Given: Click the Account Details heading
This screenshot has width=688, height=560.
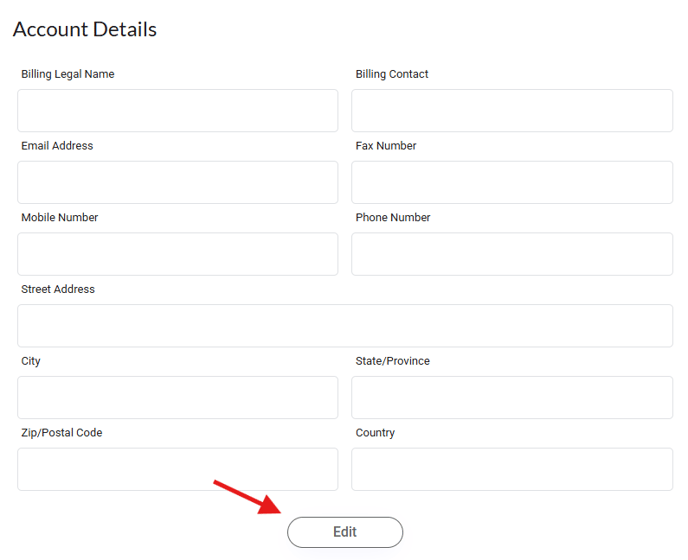Looking at the screenshot, I should (x=85, y=29).
